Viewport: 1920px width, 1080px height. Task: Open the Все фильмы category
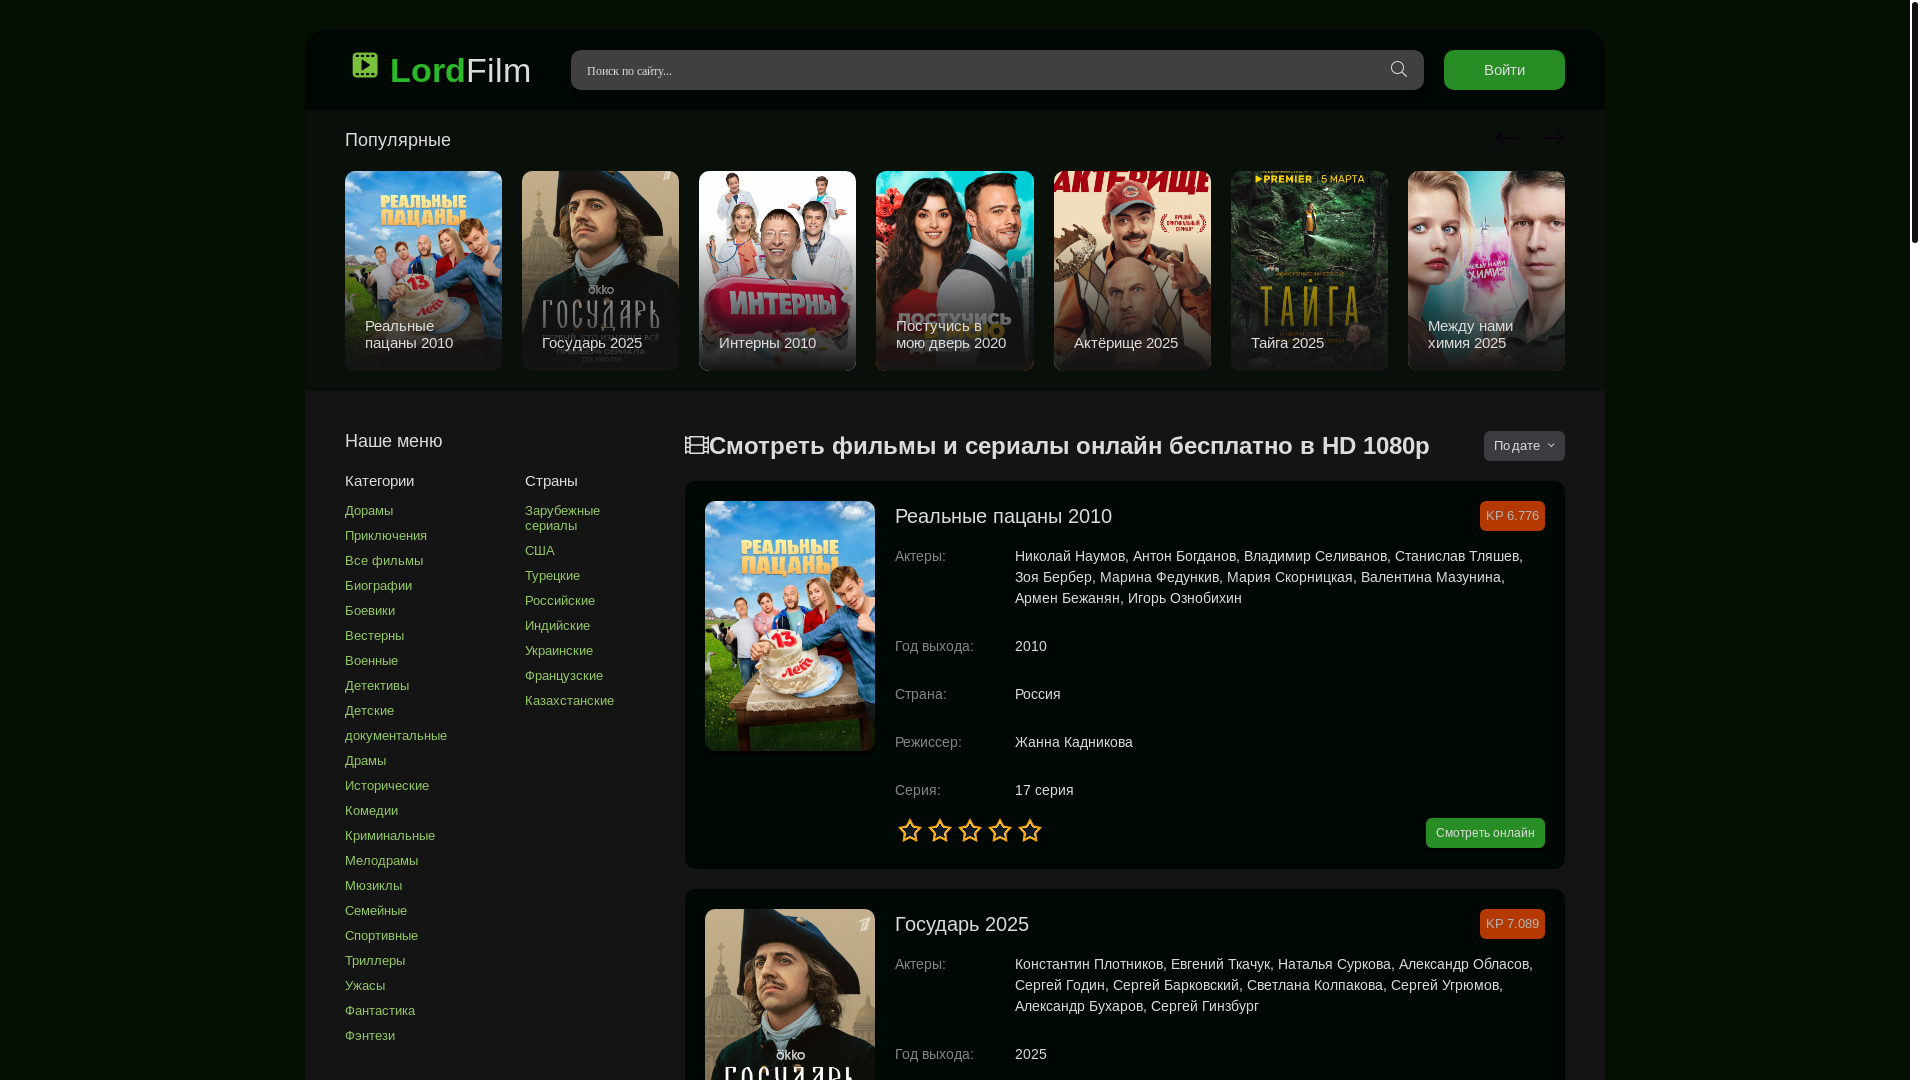384,561
